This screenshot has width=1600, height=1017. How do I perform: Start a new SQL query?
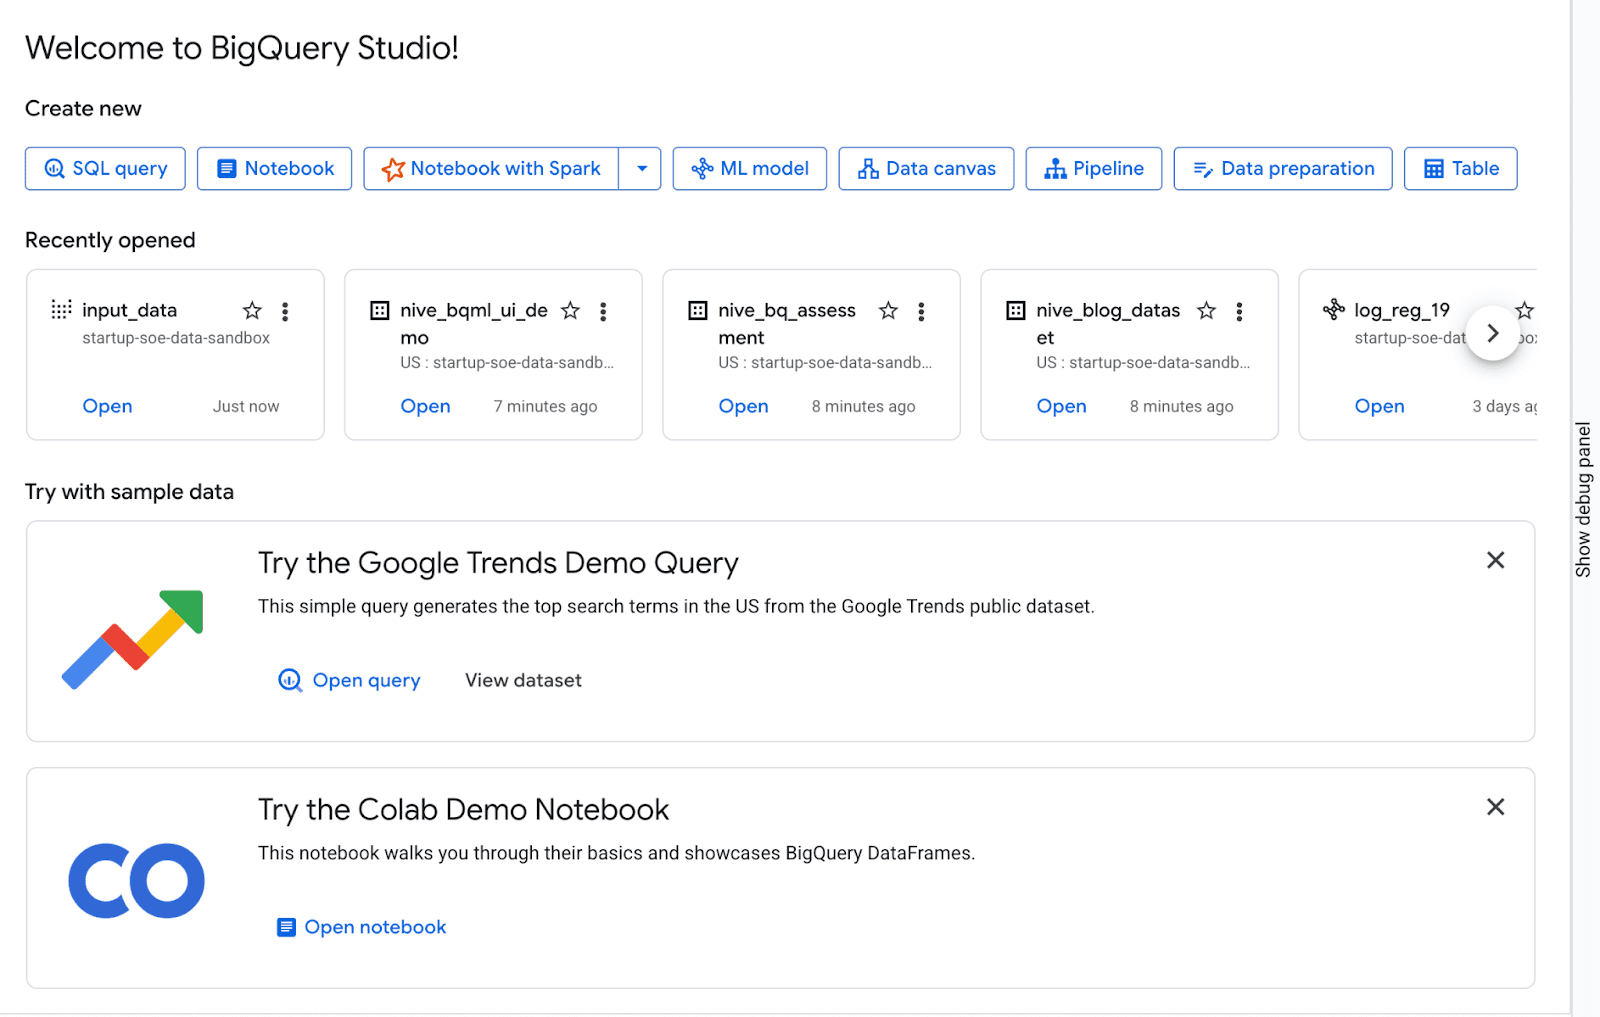pos(104,168)
